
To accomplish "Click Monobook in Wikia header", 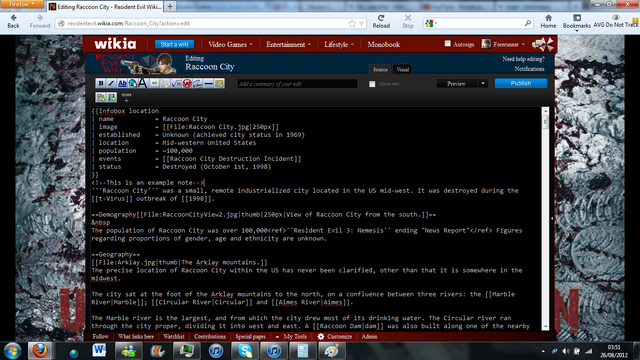I will tap(383, 44).
